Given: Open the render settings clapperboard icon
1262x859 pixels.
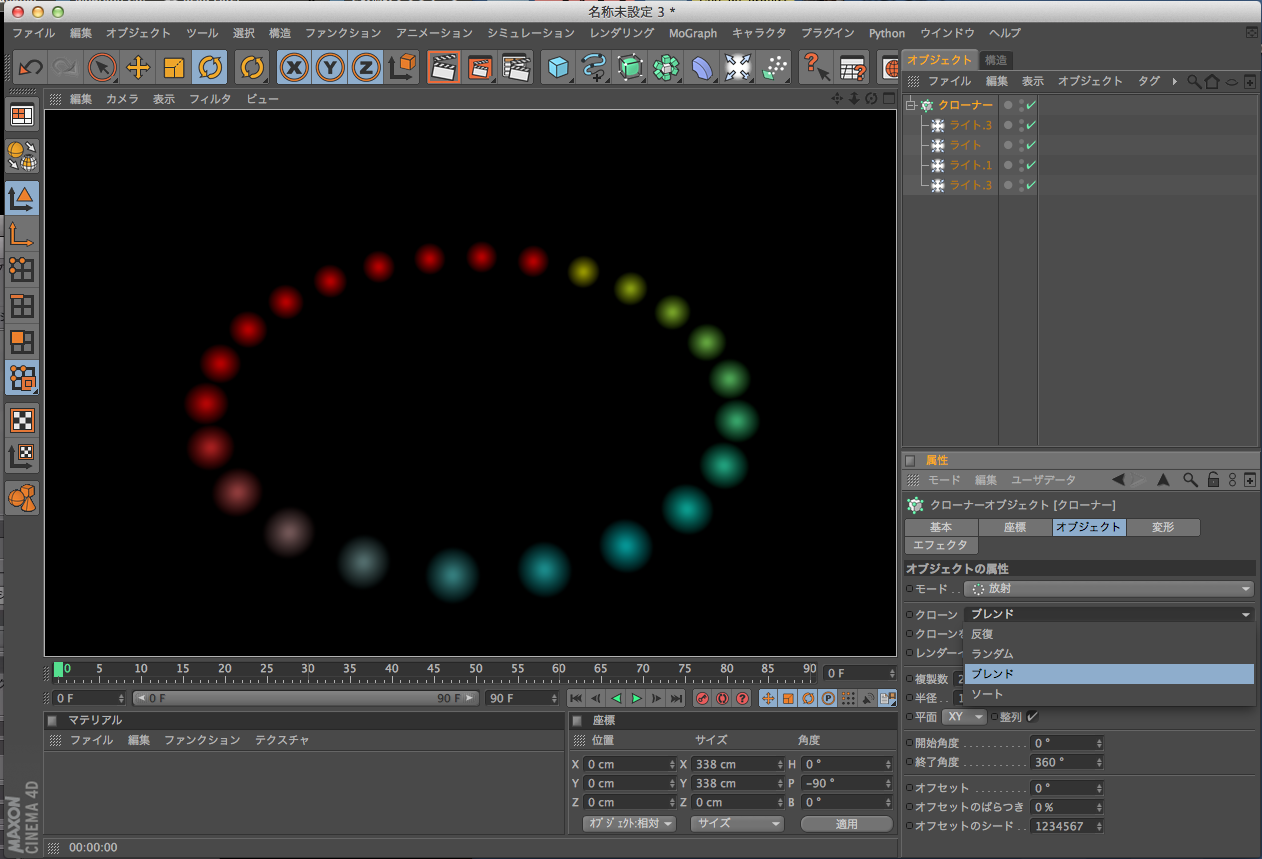Looking at the screenshot, I should (516, 67).
